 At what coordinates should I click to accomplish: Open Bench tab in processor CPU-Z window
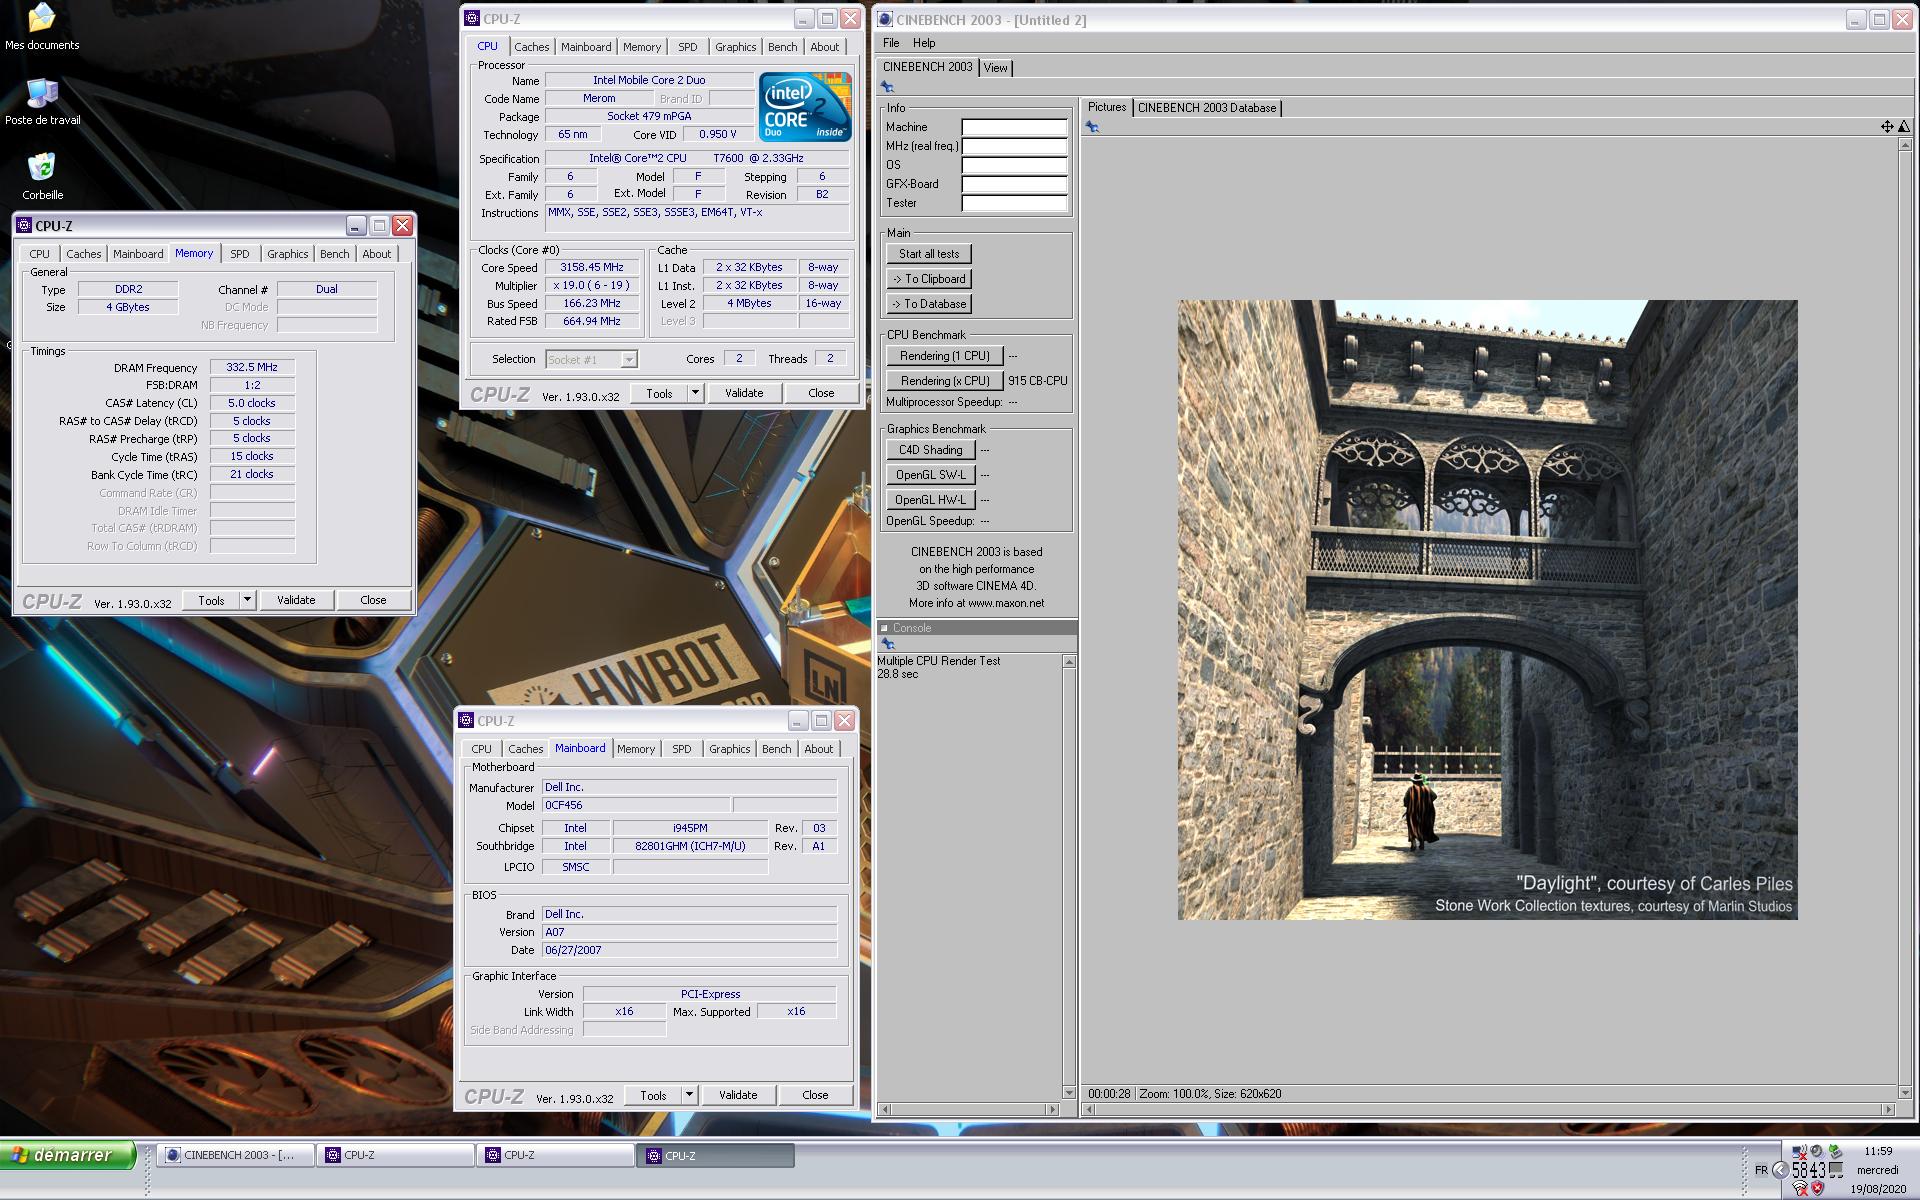click(783, 47)
